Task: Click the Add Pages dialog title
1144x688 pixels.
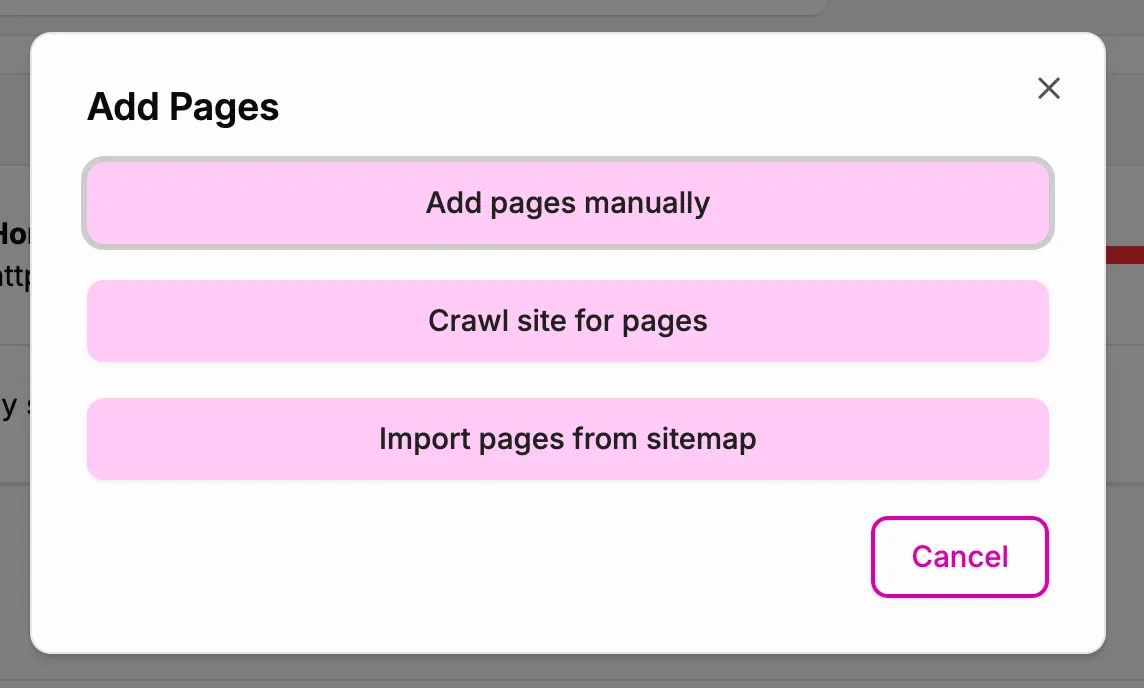Action: pos(184,107)
